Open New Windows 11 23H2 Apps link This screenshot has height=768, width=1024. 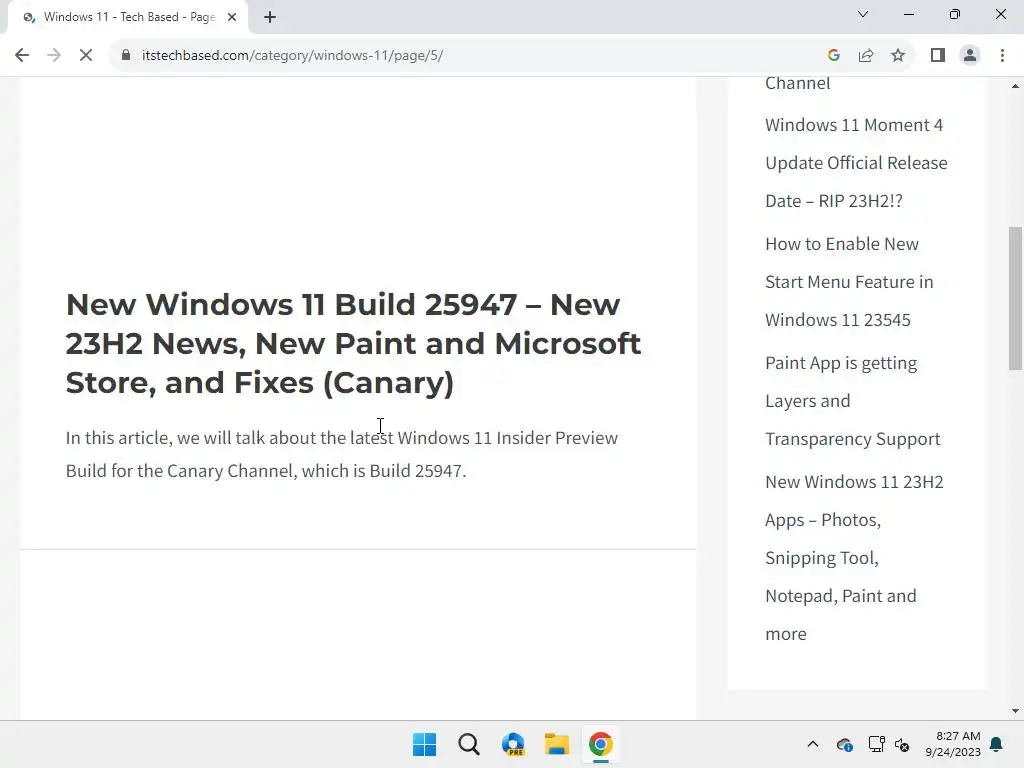[x=854, y=558]
